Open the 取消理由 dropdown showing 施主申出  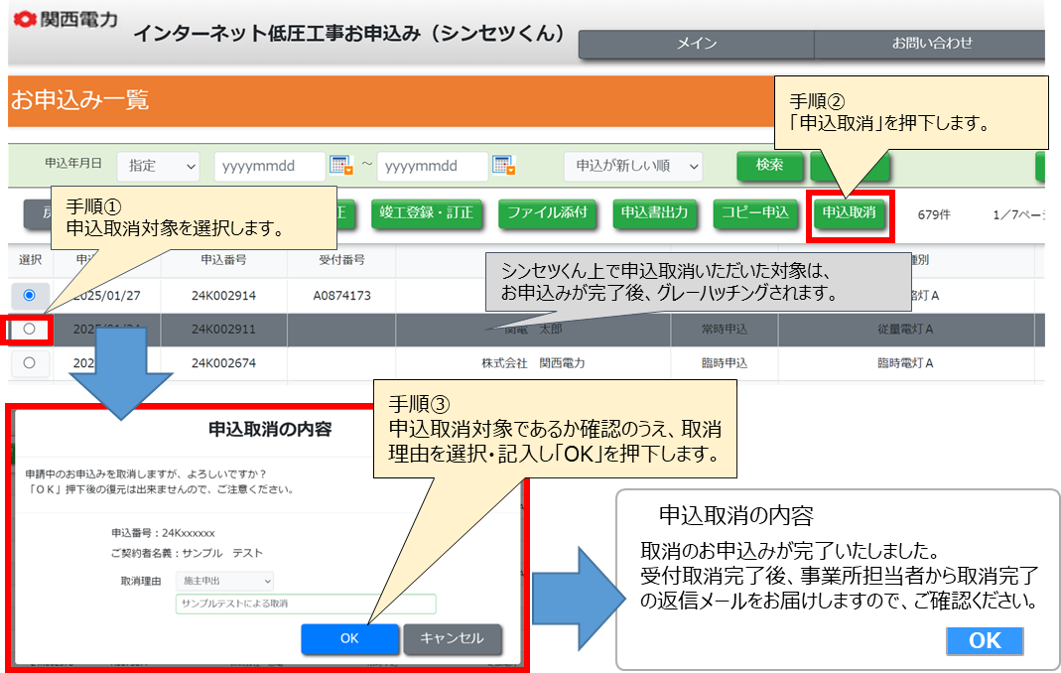(225, 580)
